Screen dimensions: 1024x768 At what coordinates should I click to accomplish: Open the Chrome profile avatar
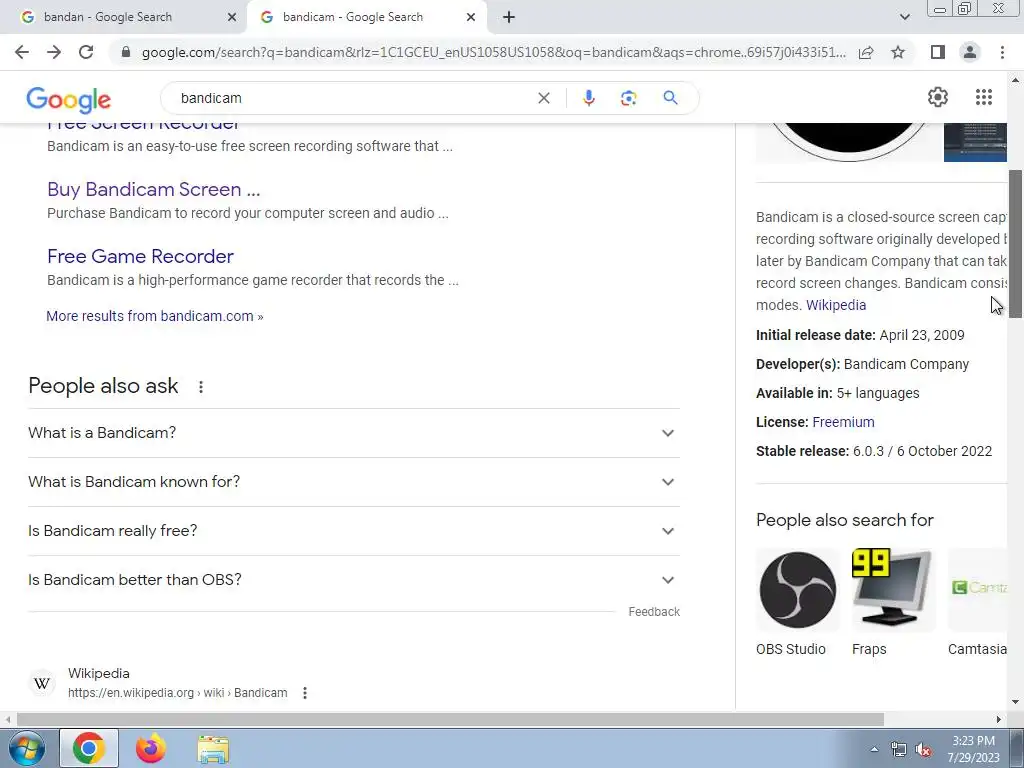click(x=970, y=52)
